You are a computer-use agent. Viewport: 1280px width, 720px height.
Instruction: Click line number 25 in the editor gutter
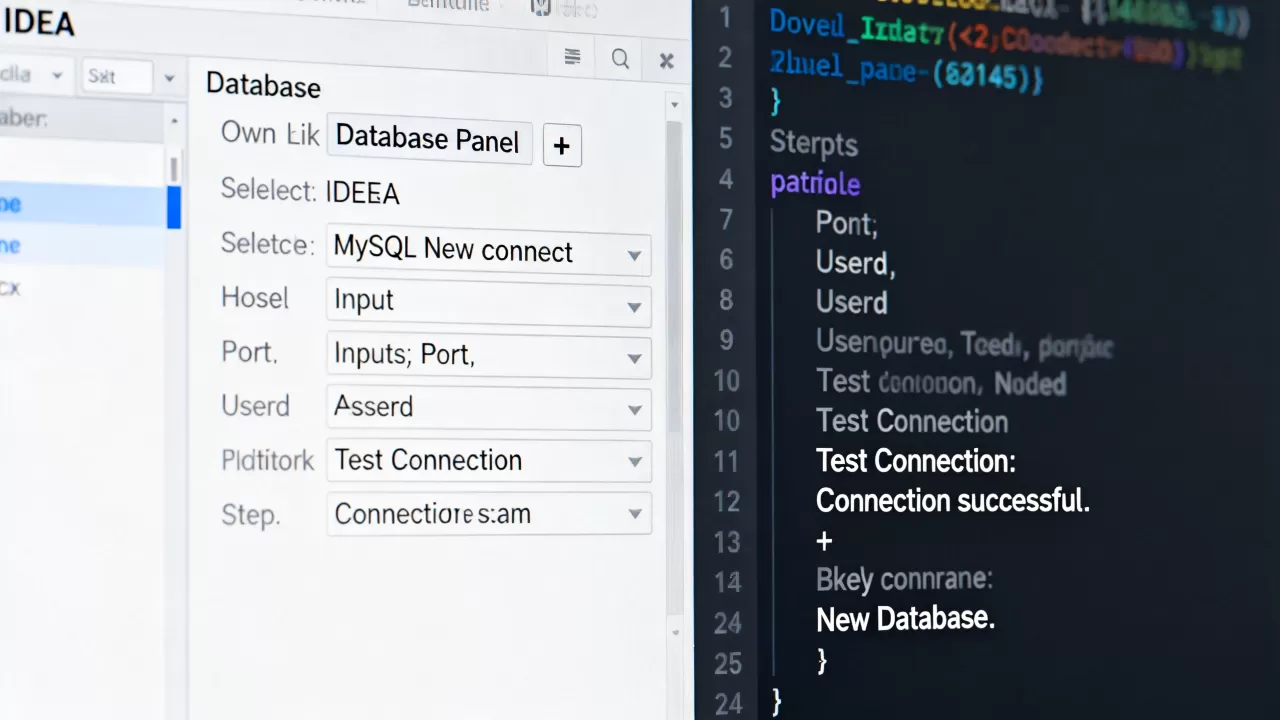pyautogui.click(x=727, y=662)
